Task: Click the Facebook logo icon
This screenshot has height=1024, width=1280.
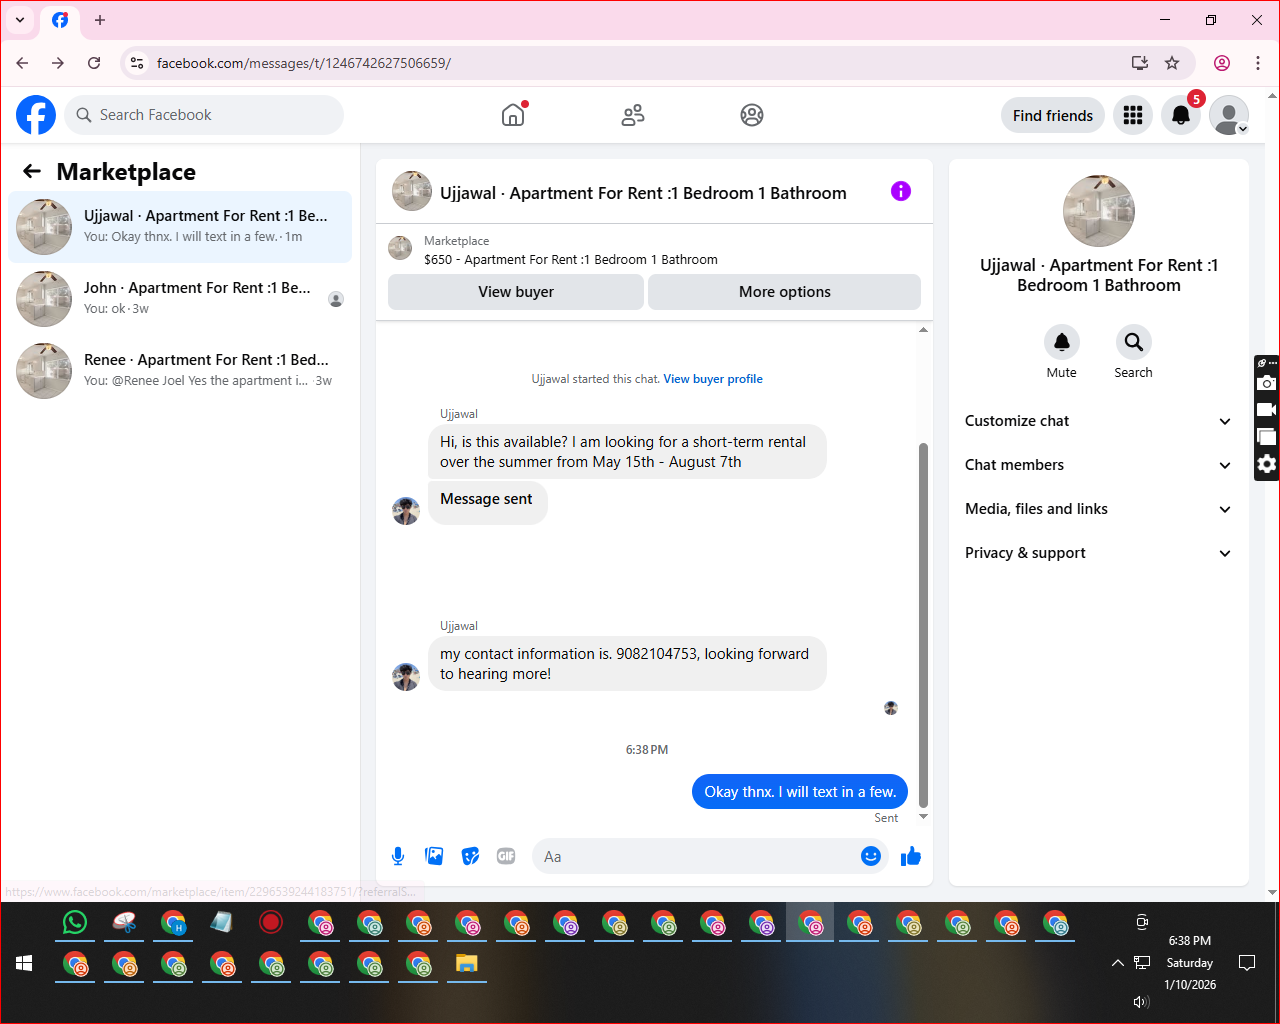Action: (36, 115)
